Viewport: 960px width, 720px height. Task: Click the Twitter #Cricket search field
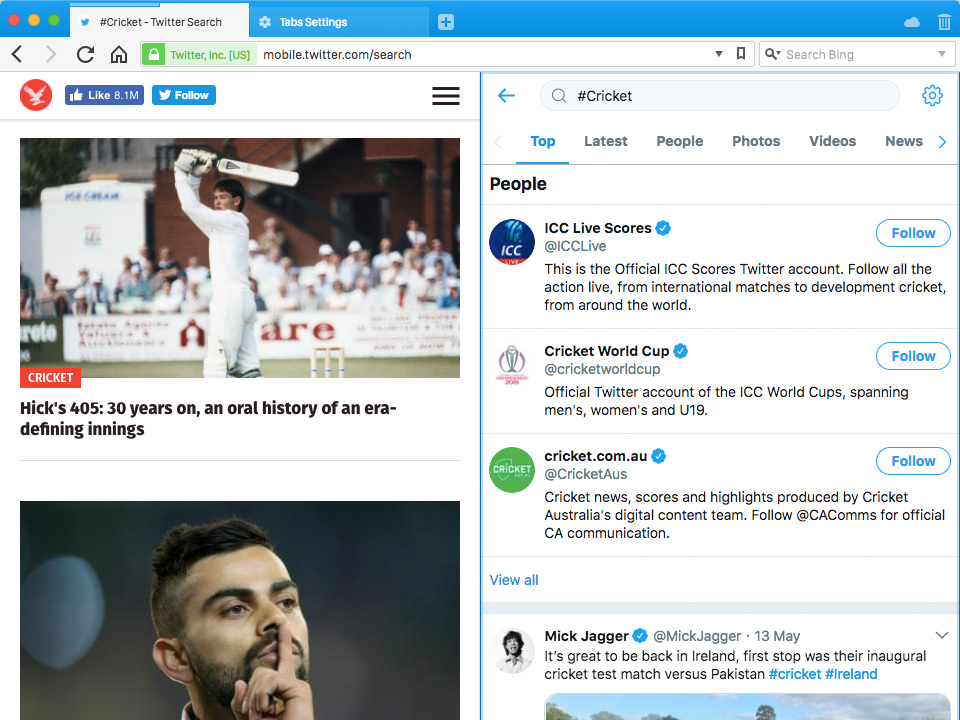click(x=719, y=96)
